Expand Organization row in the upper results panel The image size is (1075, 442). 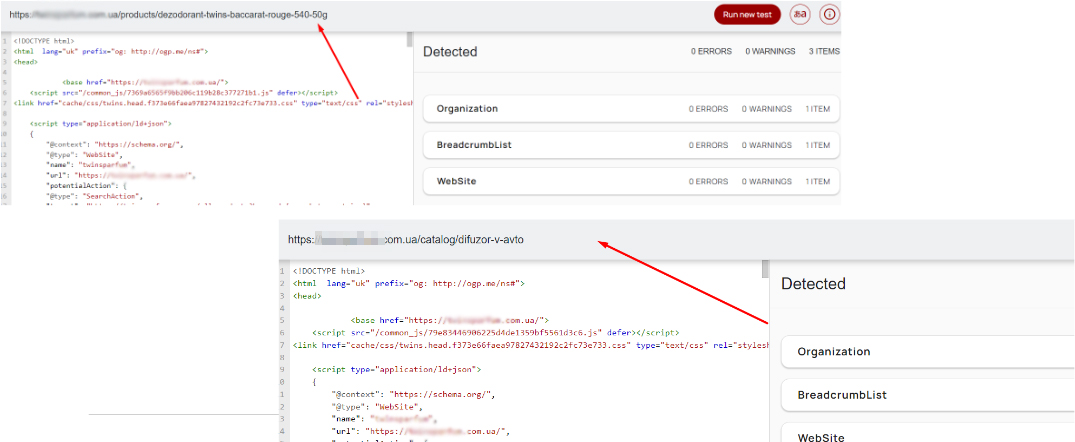[631, 109]
